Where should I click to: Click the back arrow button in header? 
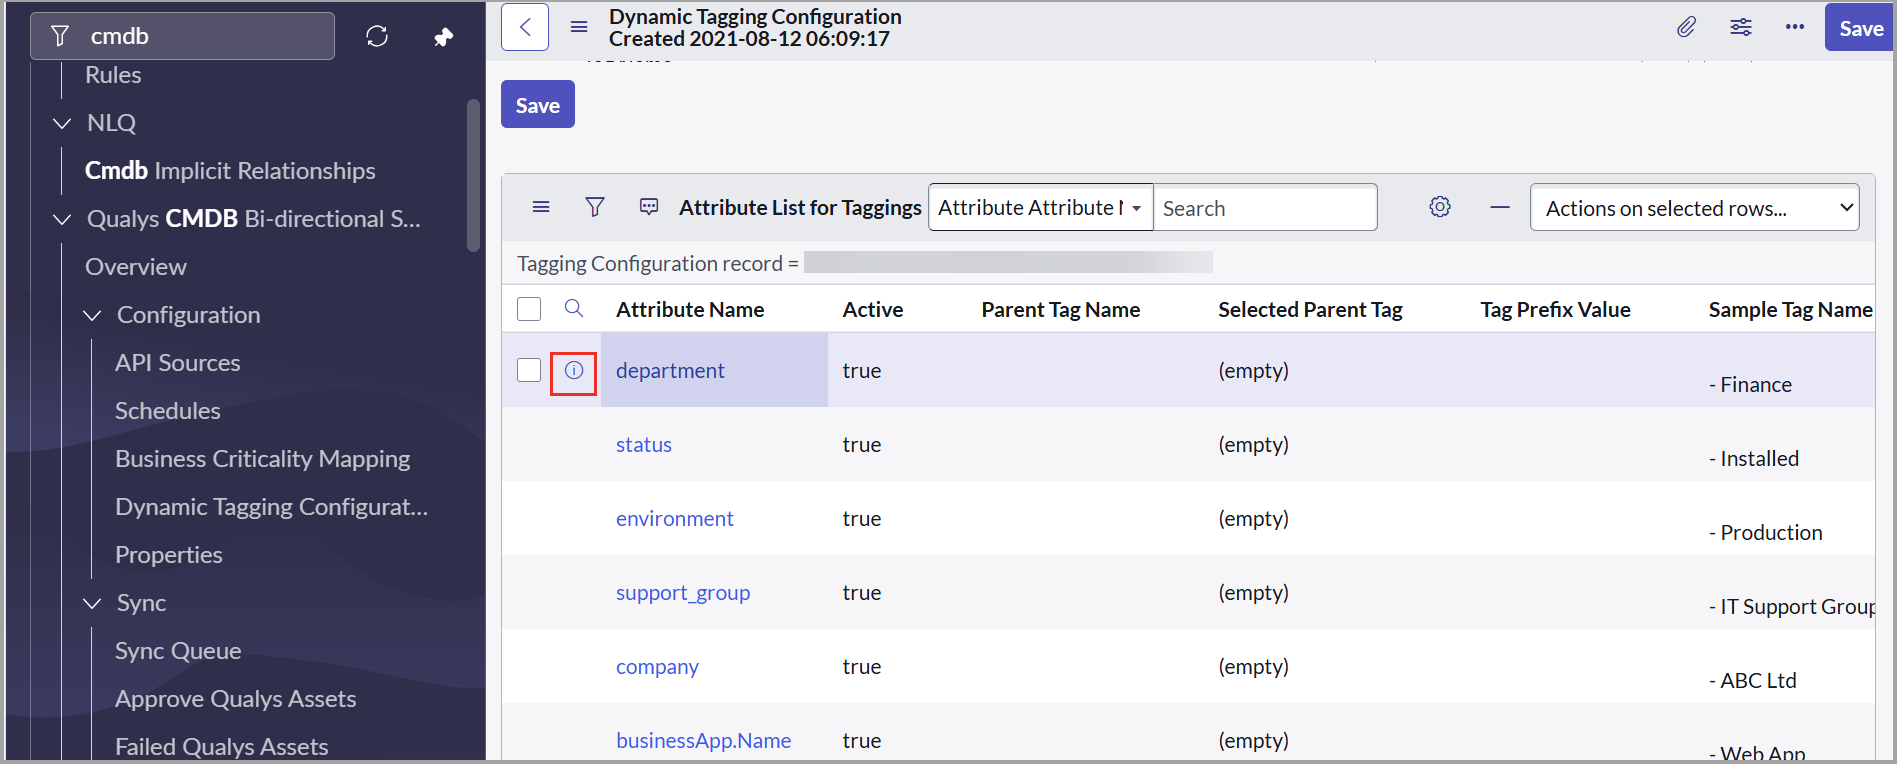[x=525, y=27]
